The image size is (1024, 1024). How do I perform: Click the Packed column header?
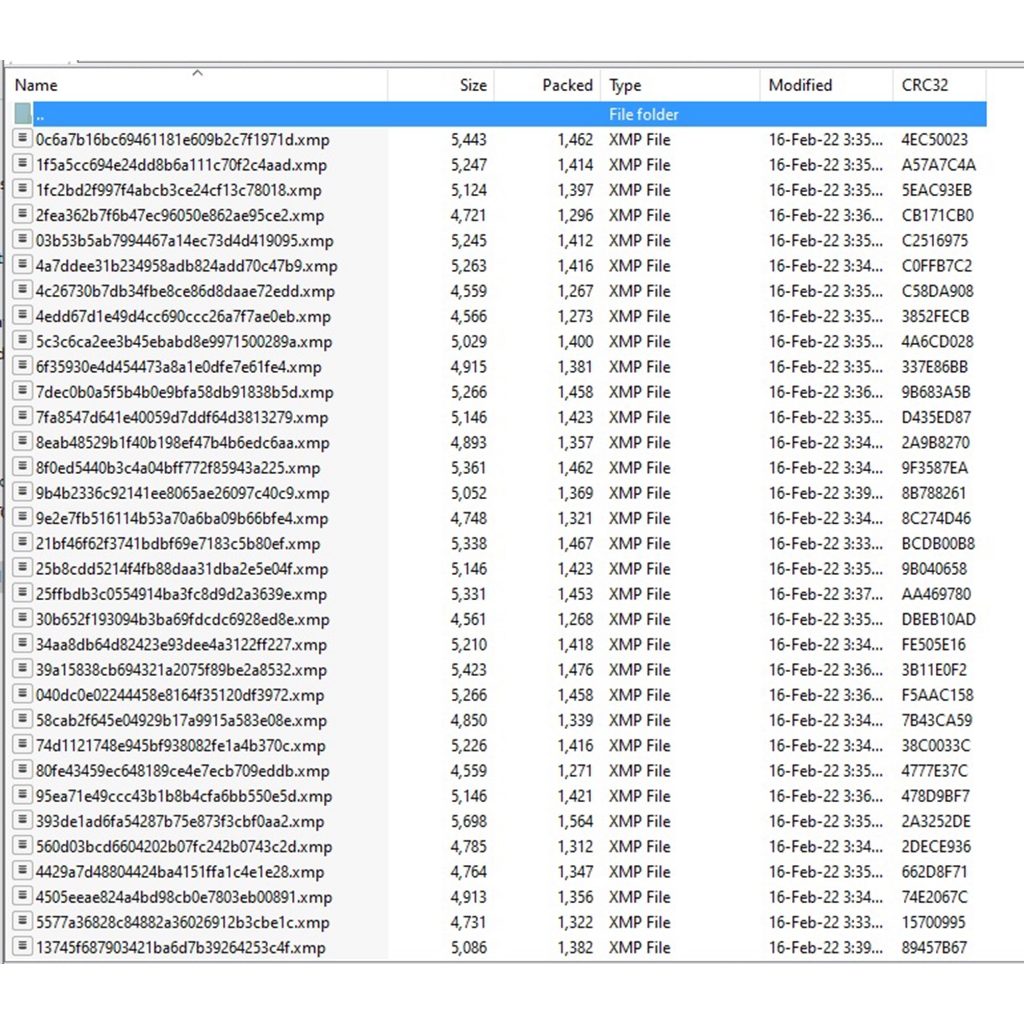coord(567,86)
